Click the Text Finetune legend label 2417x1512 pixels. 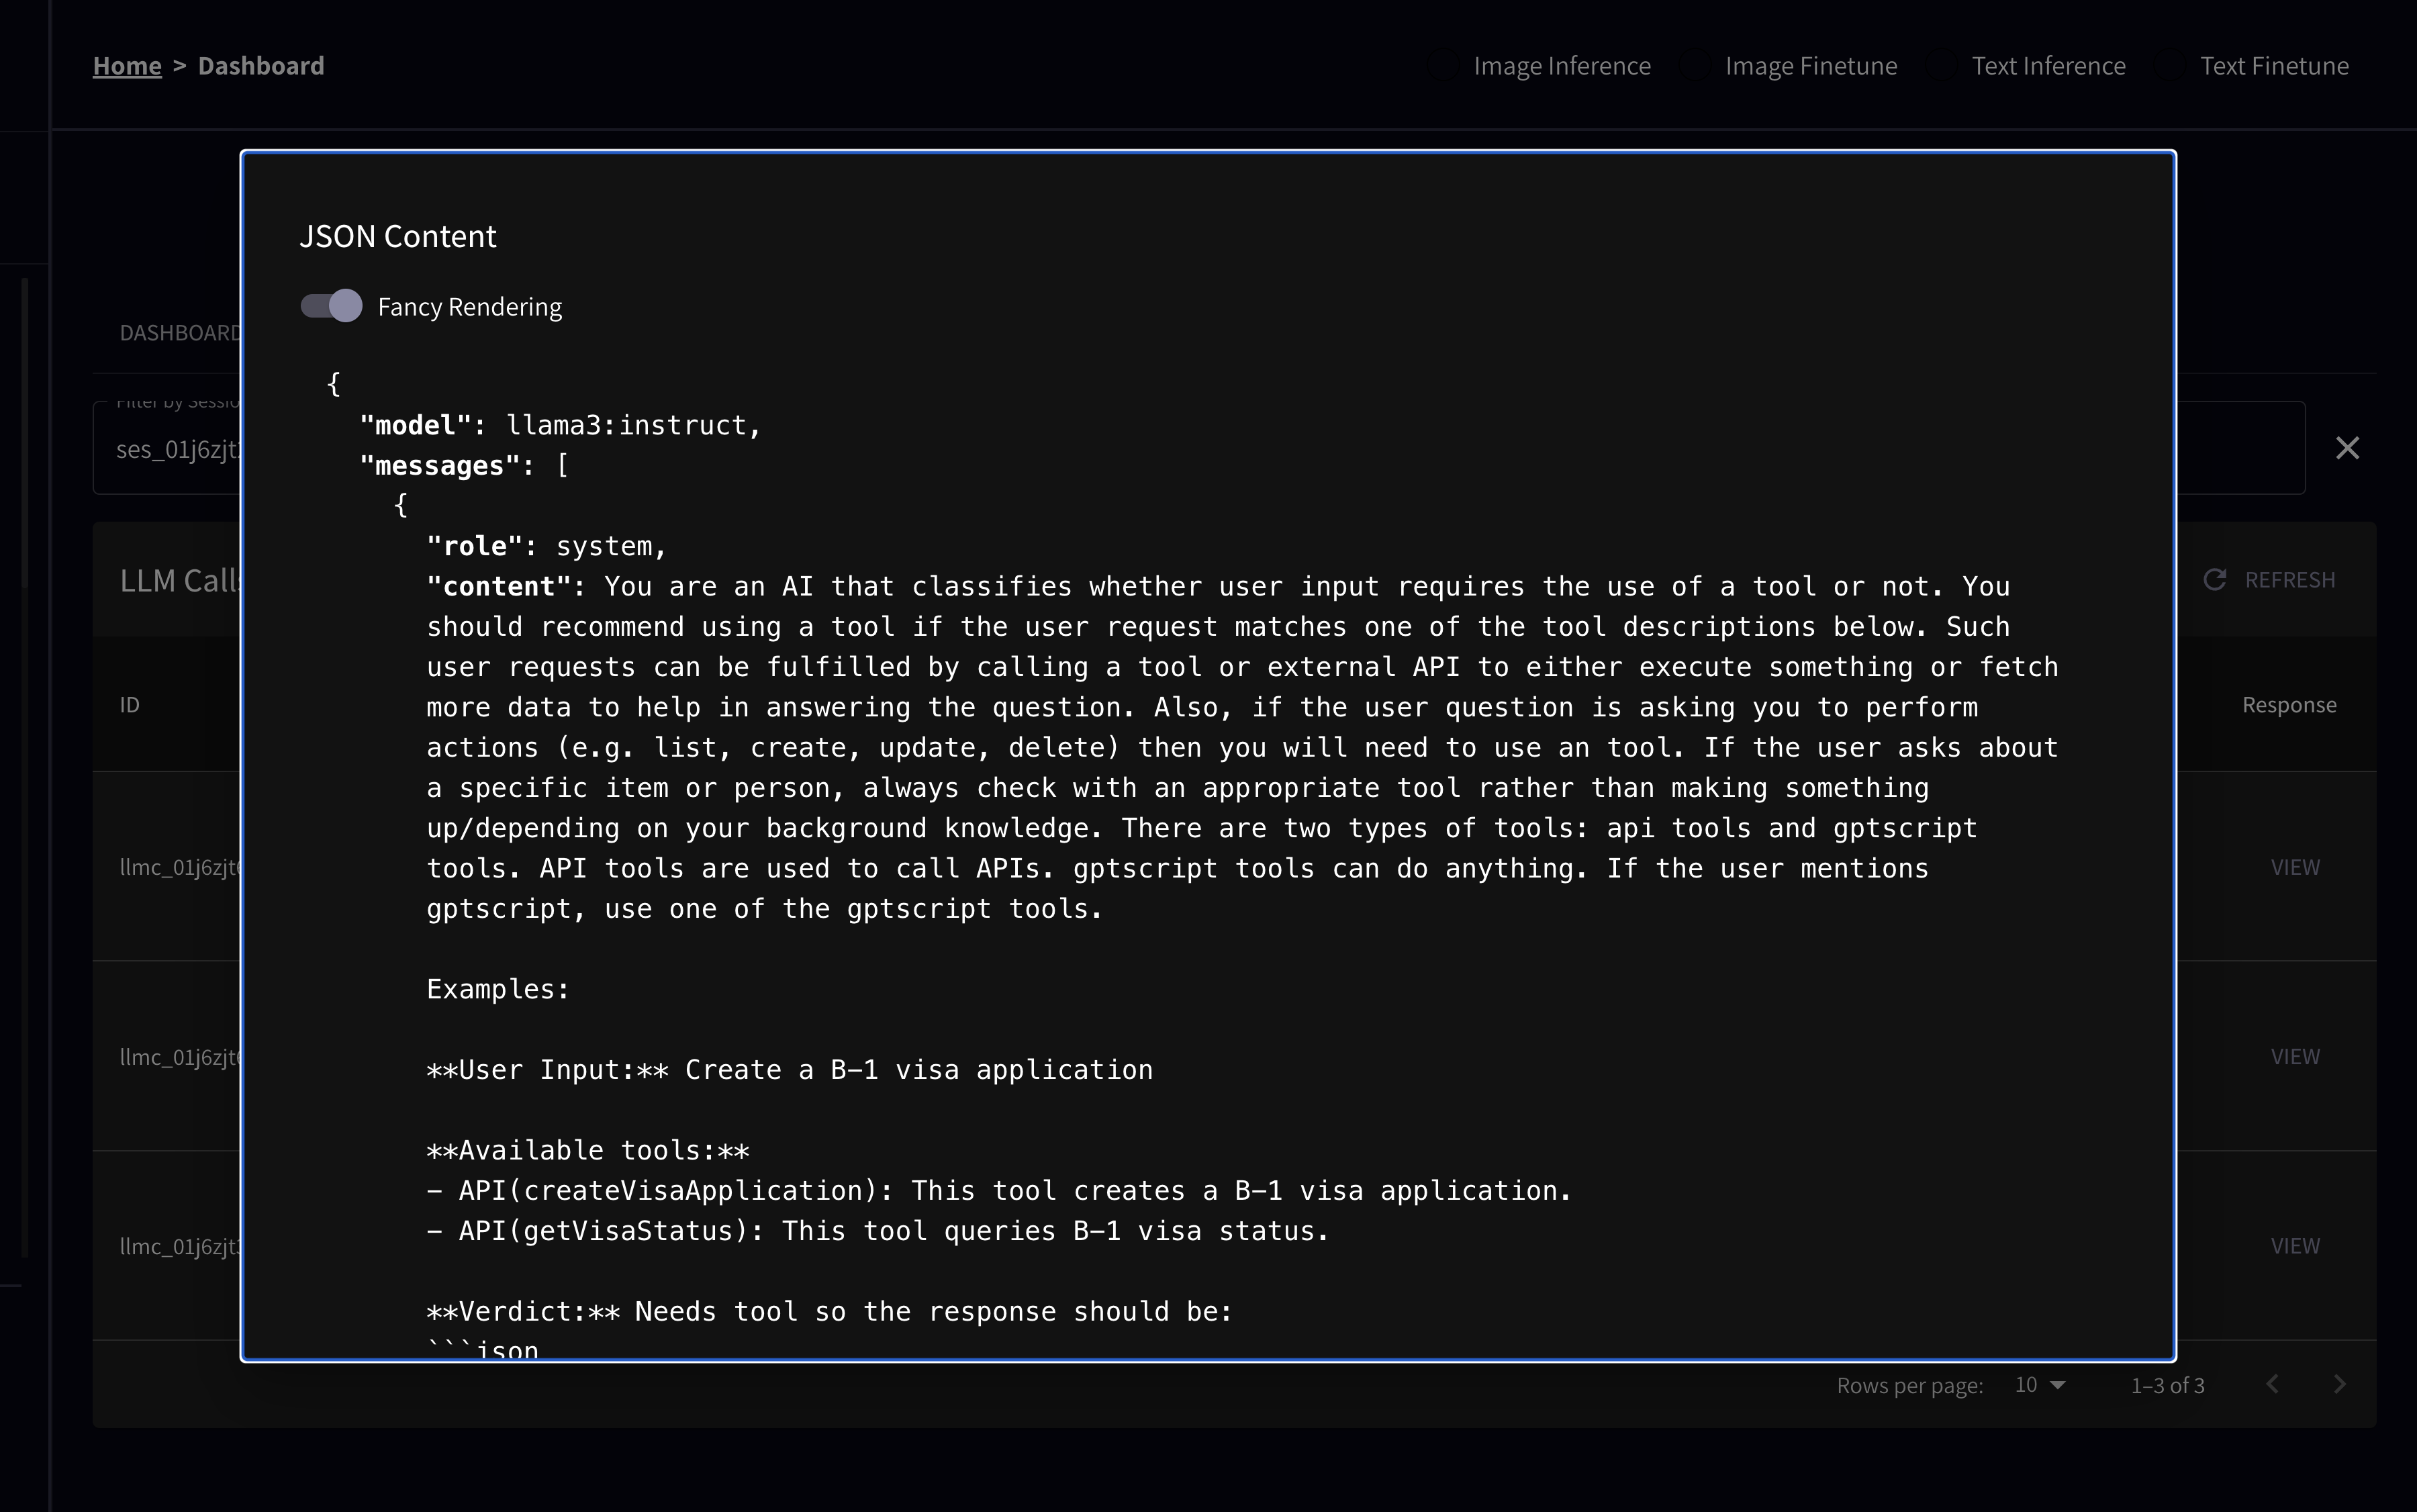click(2273, 66)
